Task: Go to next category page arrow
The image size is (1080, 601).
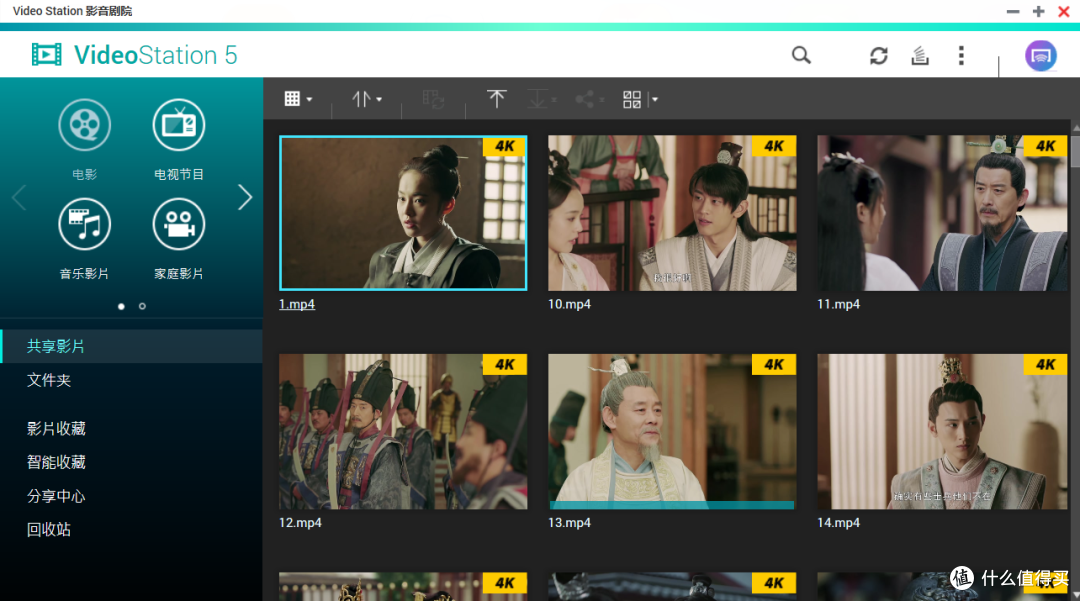Action: coord(245,198)
